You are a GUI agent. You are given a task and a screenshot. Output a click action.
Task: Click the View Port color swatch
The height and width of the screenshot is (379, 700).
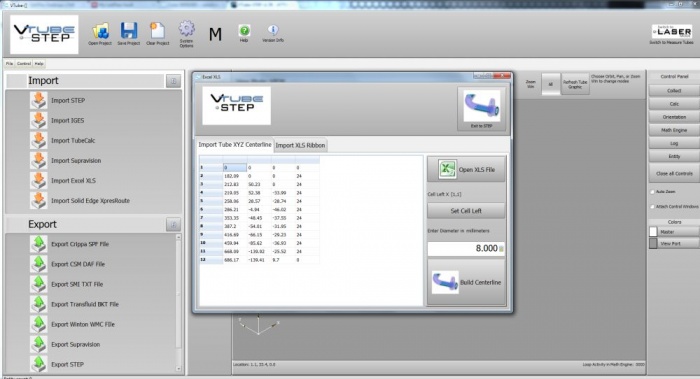click(653, 243)
